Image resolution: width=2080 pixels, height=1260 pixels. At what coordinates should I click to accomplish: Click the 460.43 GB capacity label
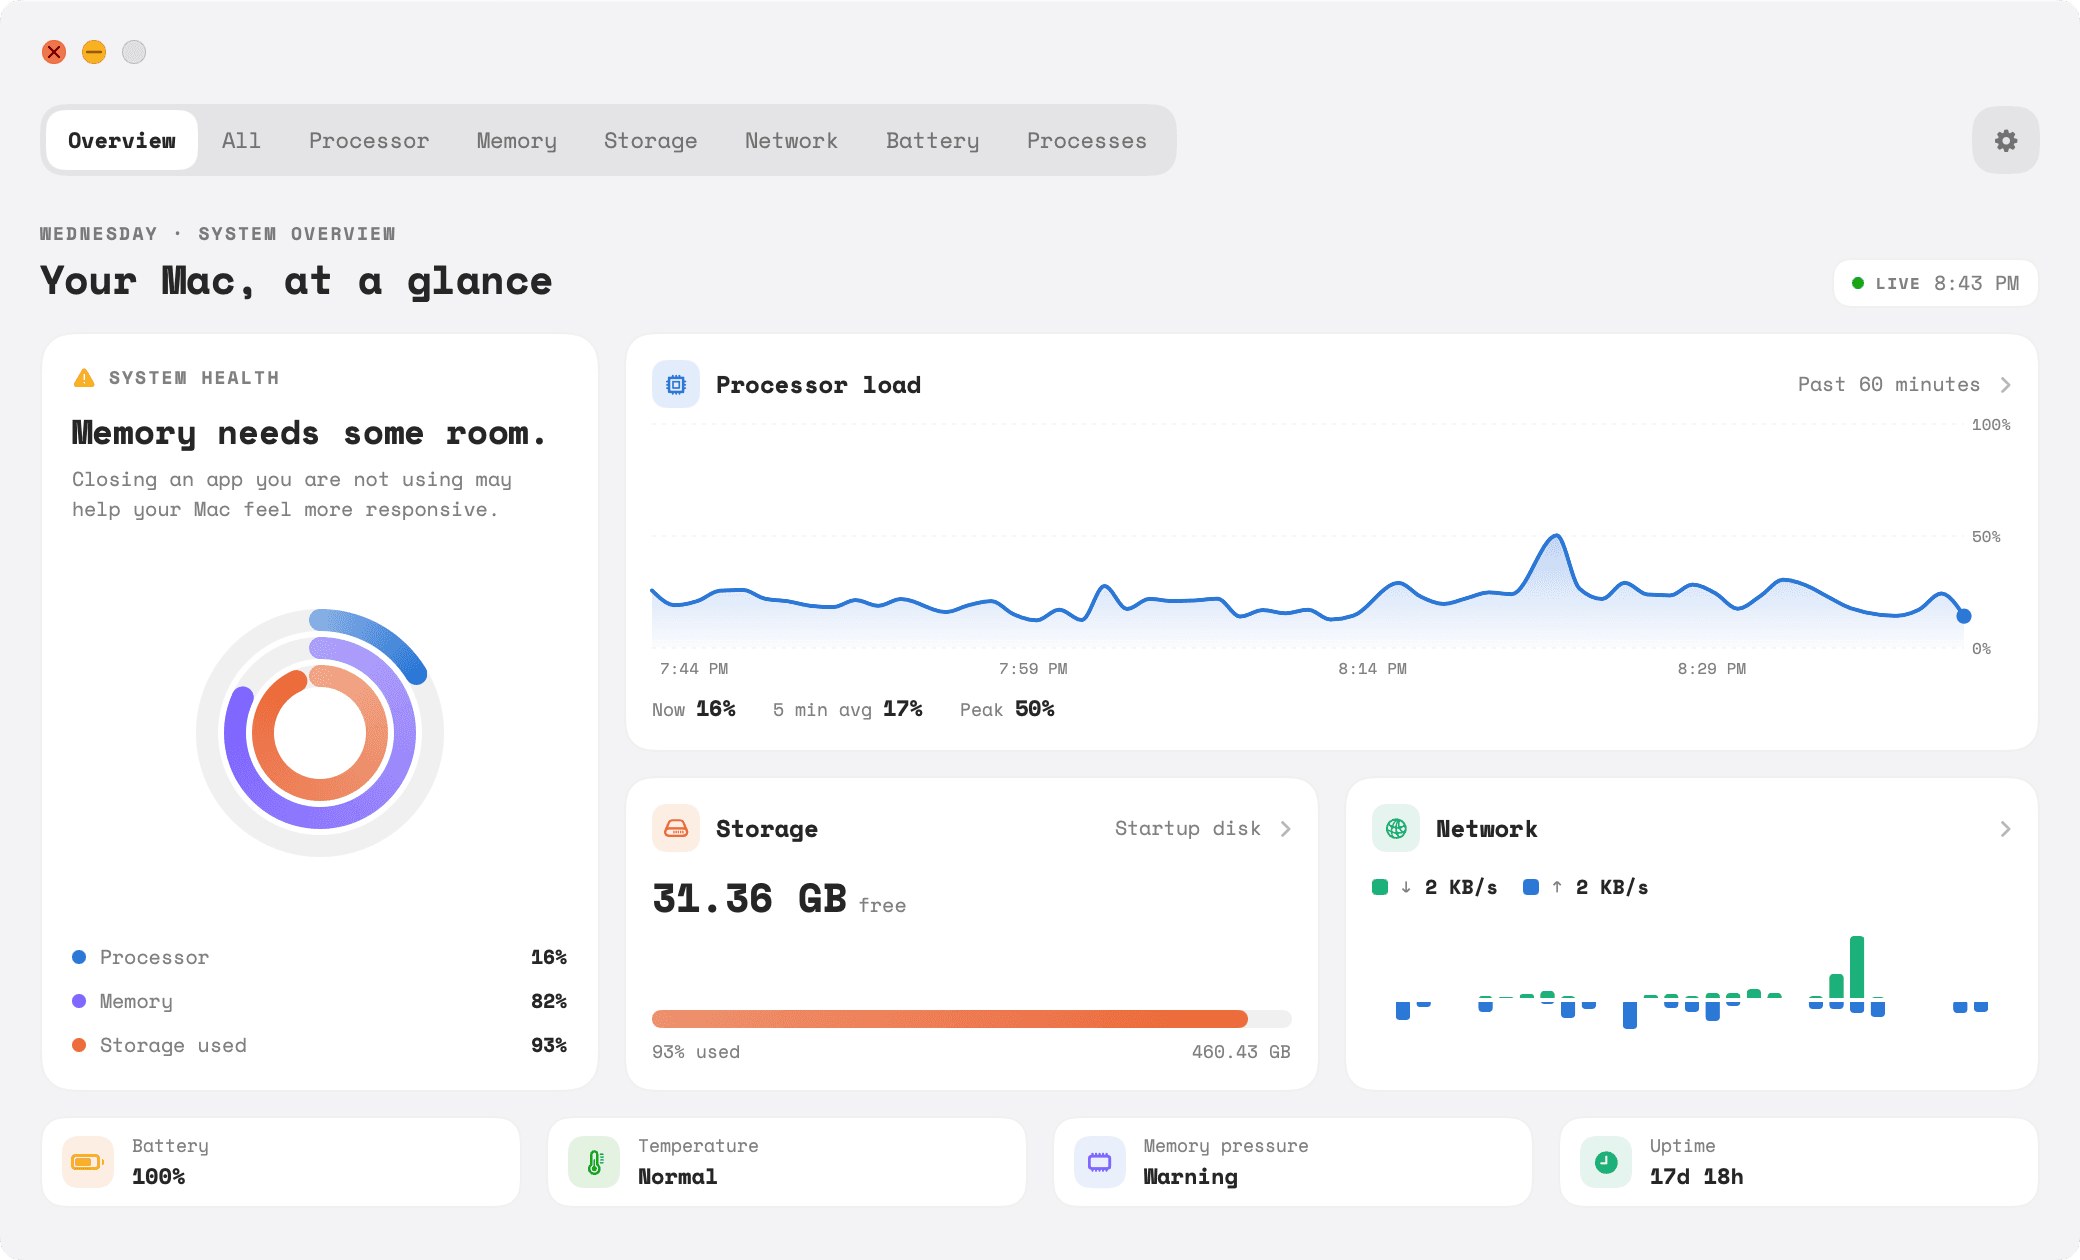[1241, 1052]
